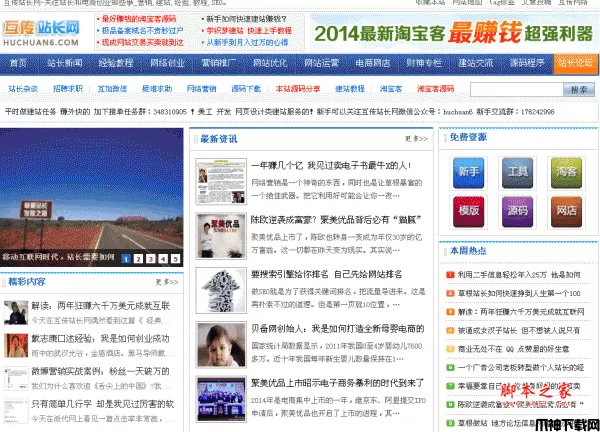Open 站长新闻 in the main navigation
The image size is (600, 432).
click(x=65, y=63)
